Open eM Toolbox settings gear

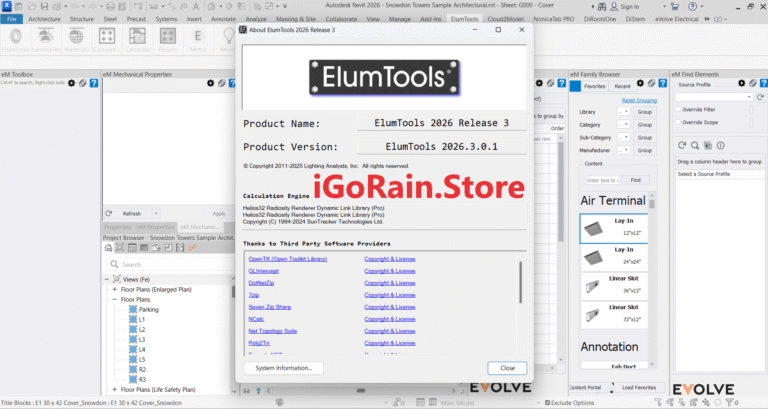[72, 83]
